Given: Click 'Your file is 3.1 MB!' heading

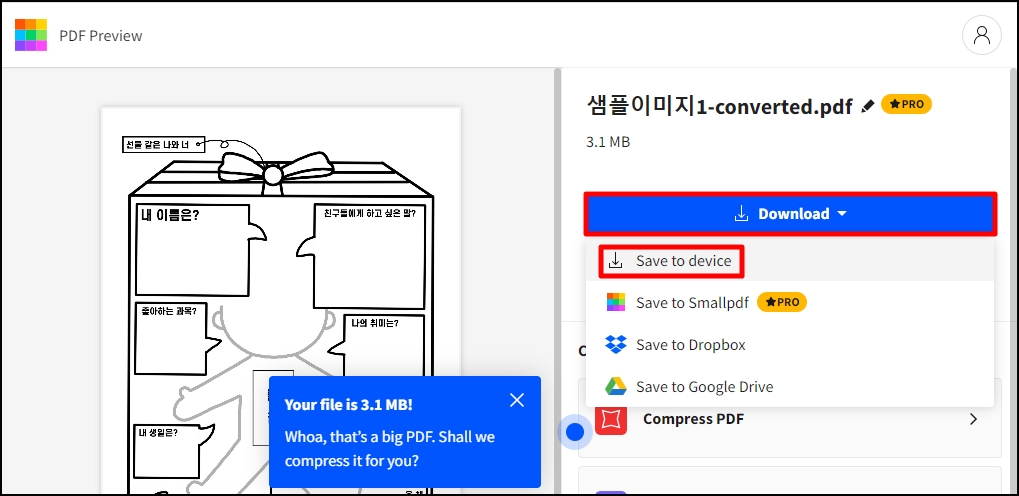Looking at the screenshot, I should coord(348,404).
